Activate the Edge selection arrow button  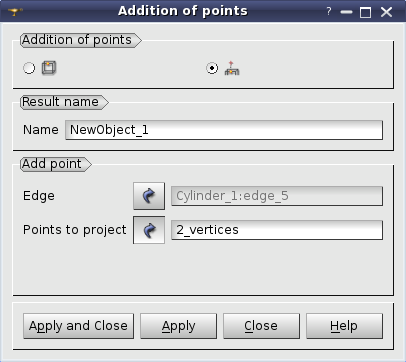click(149, 196)
